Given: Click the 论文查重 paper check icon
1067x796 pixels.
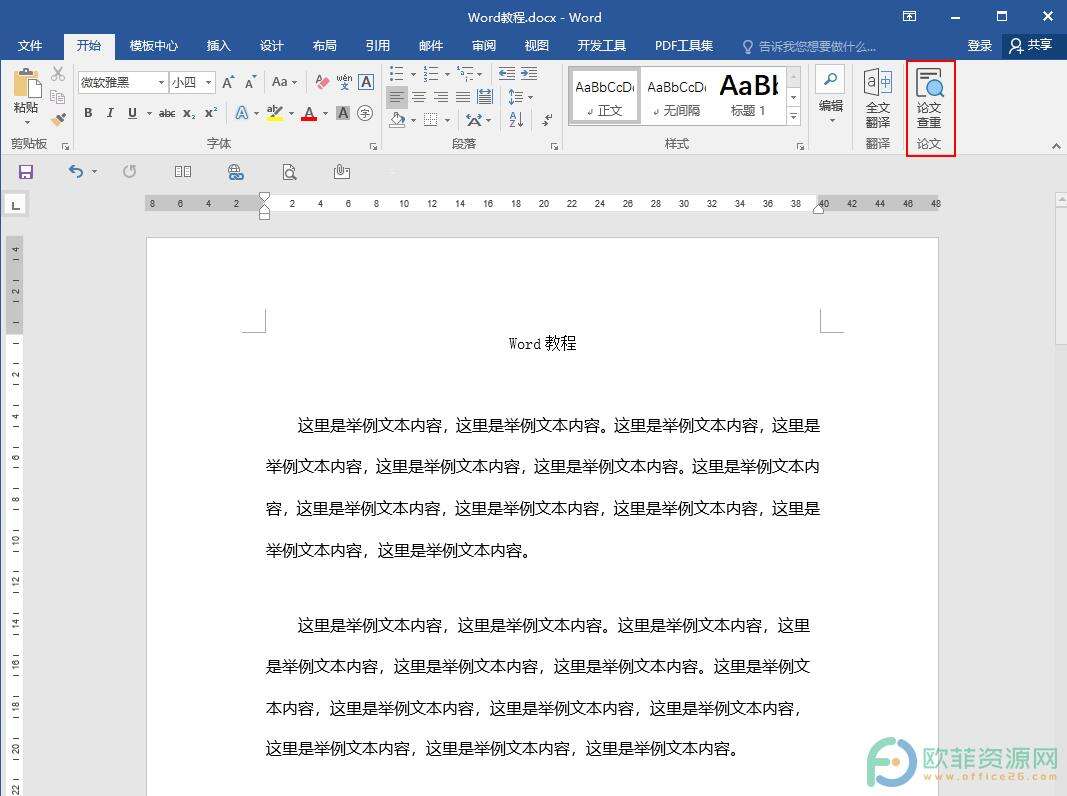Looking at the screenshot, I should [929, 99].
